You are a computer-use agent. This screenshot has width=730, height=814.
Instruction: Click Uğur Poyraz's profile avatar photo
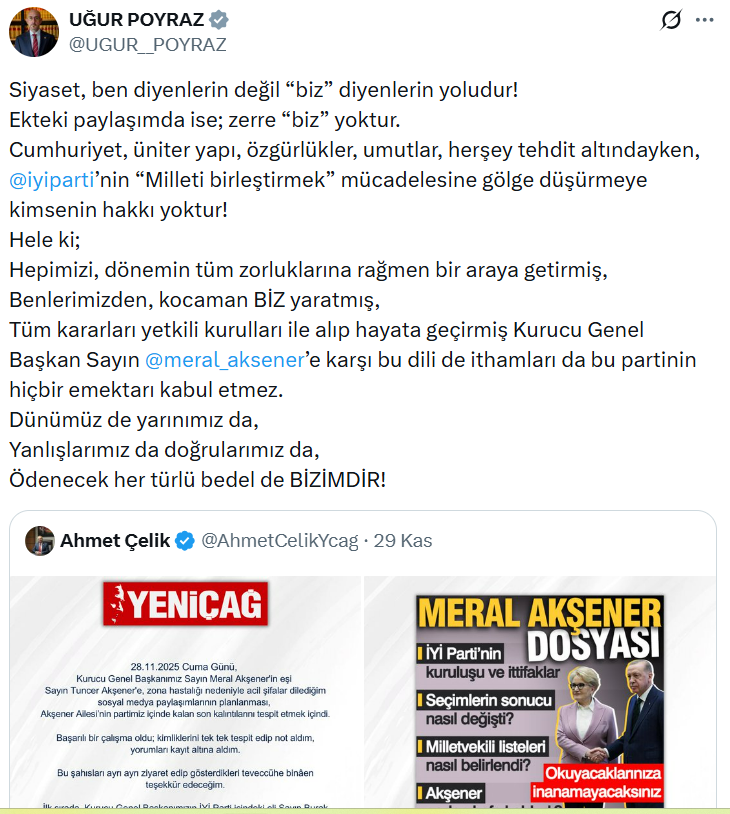(34, 32)
